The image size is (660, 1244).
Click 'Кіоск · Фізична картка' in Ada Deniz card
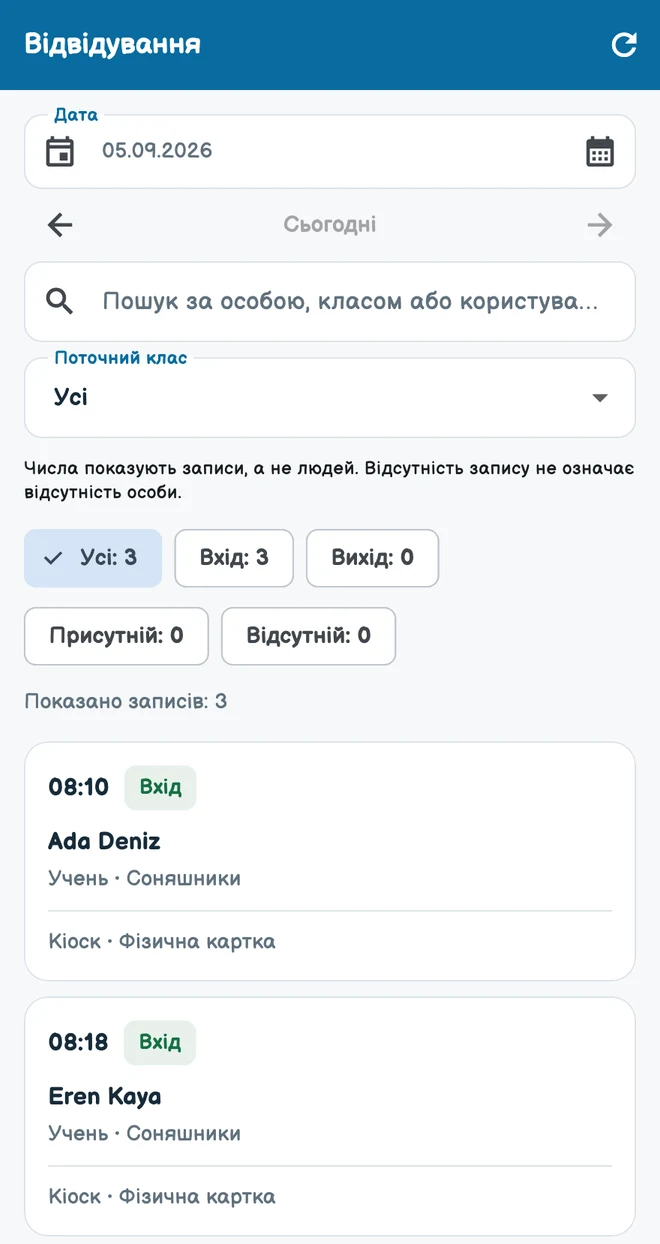162,942
